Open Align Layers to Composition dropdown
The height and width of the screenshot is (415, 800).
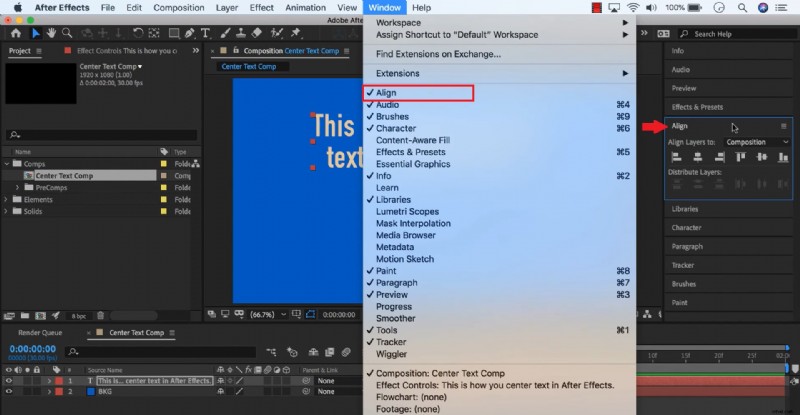pyautogui.click(x=757, y=142)
